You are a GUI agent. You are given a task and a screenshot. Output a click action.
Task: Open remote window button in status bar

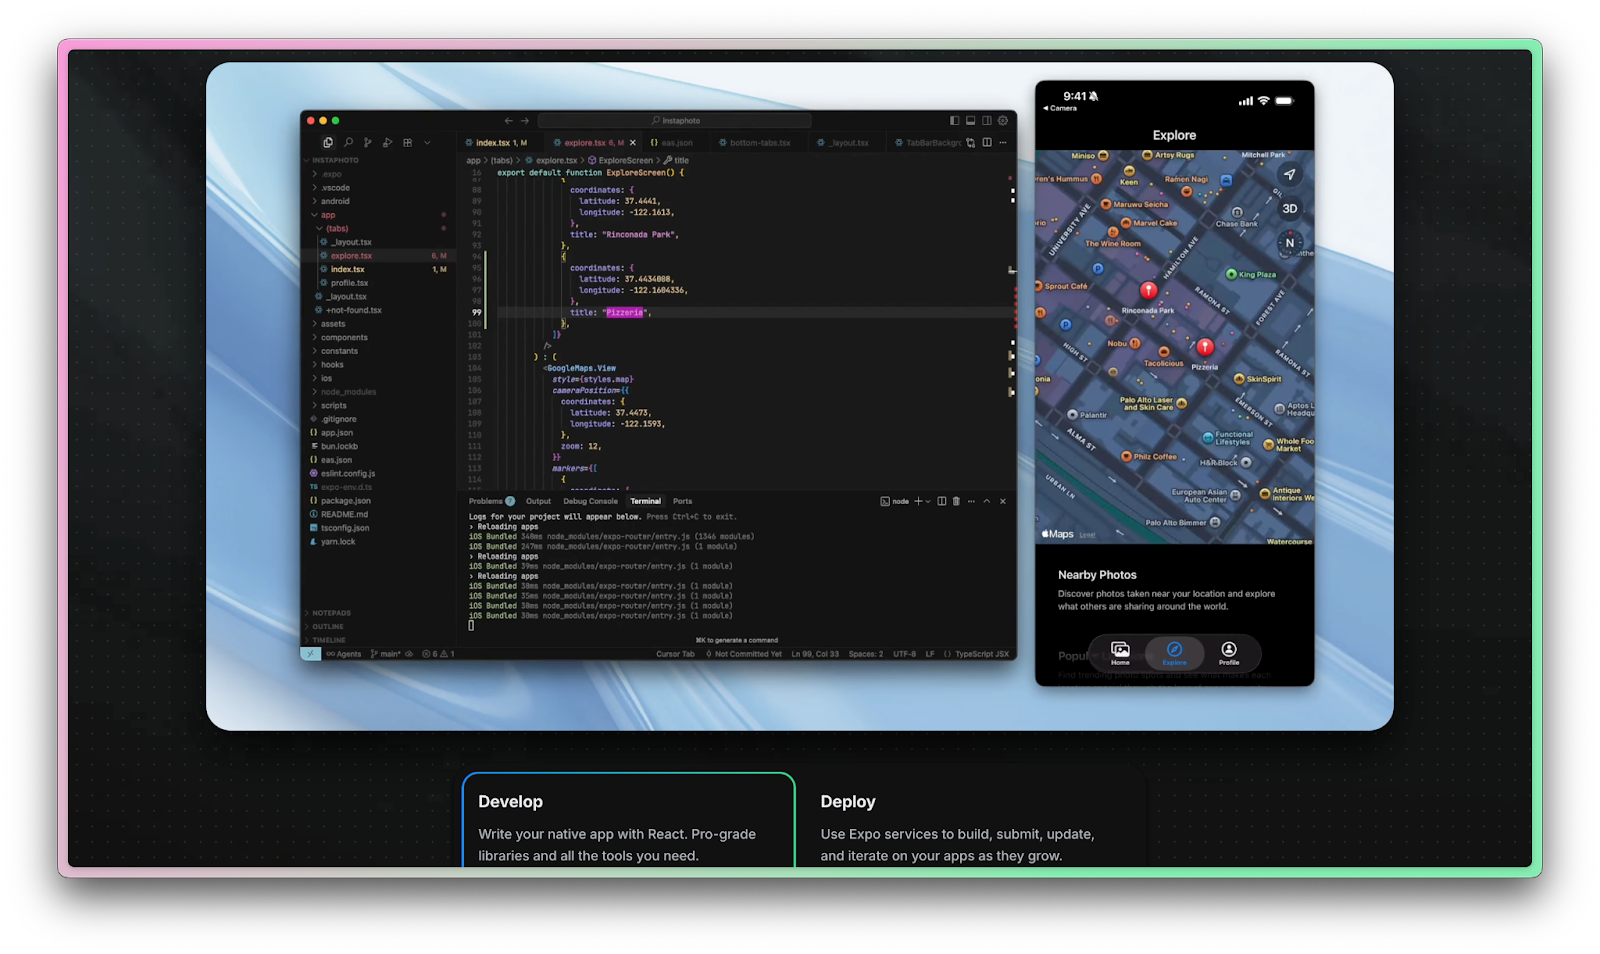(310, 654)
